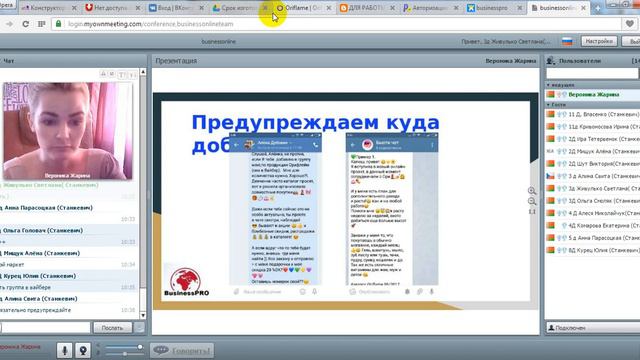640x360 pixels.
Task: Select user 11 Д. Власенко
Action: [x=593, y=114]
